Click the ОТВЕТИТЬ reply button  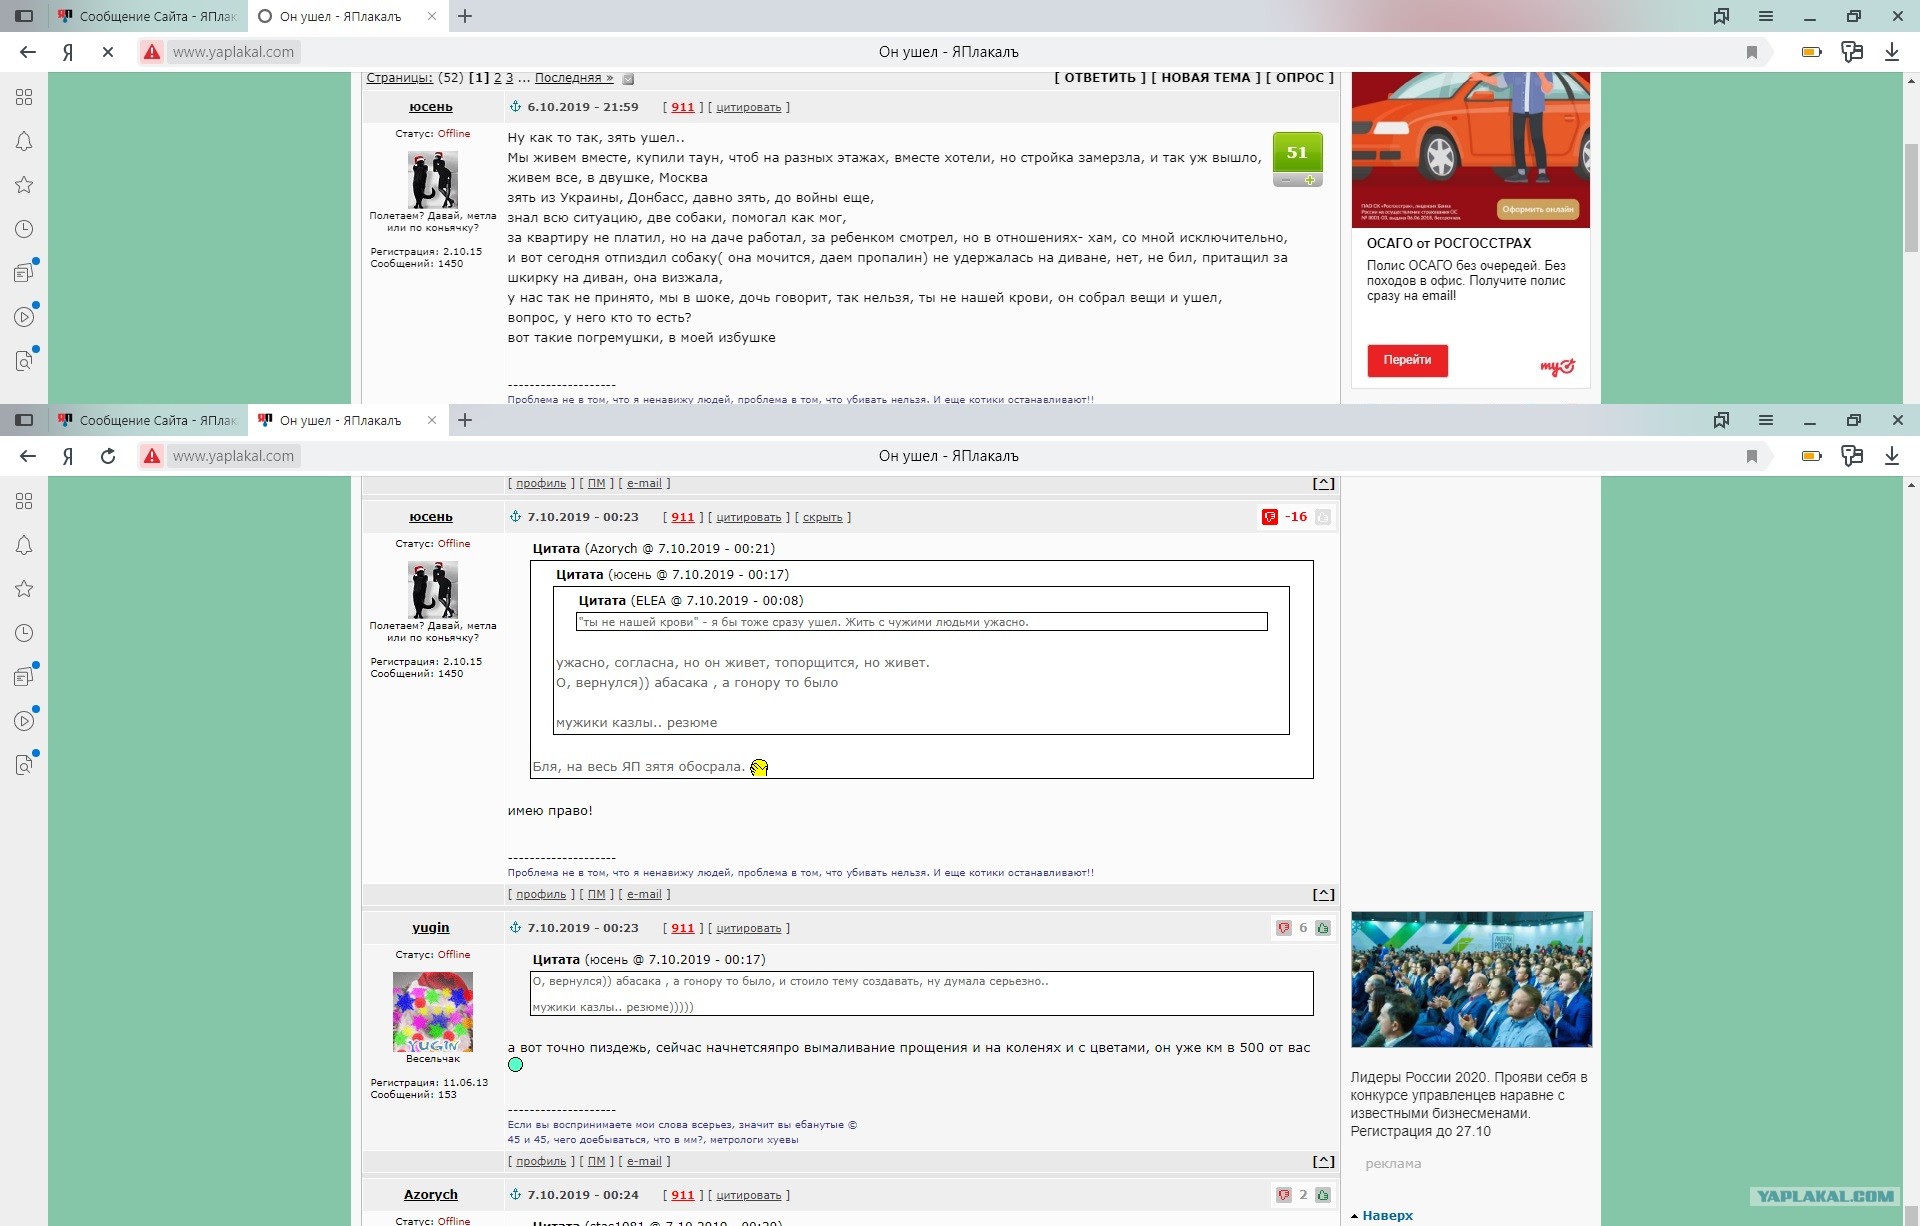[x=1100, y=77]
